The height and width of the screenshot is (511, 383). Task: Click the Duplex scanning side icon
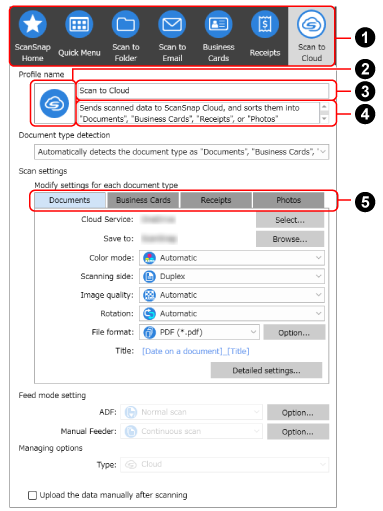click(149, 276)
